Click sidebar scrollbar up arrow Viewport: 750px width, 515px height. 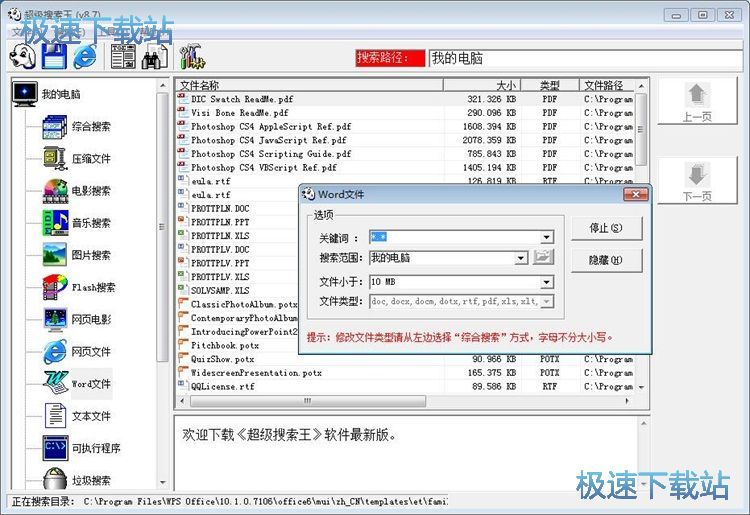click(x=163, y=85)
